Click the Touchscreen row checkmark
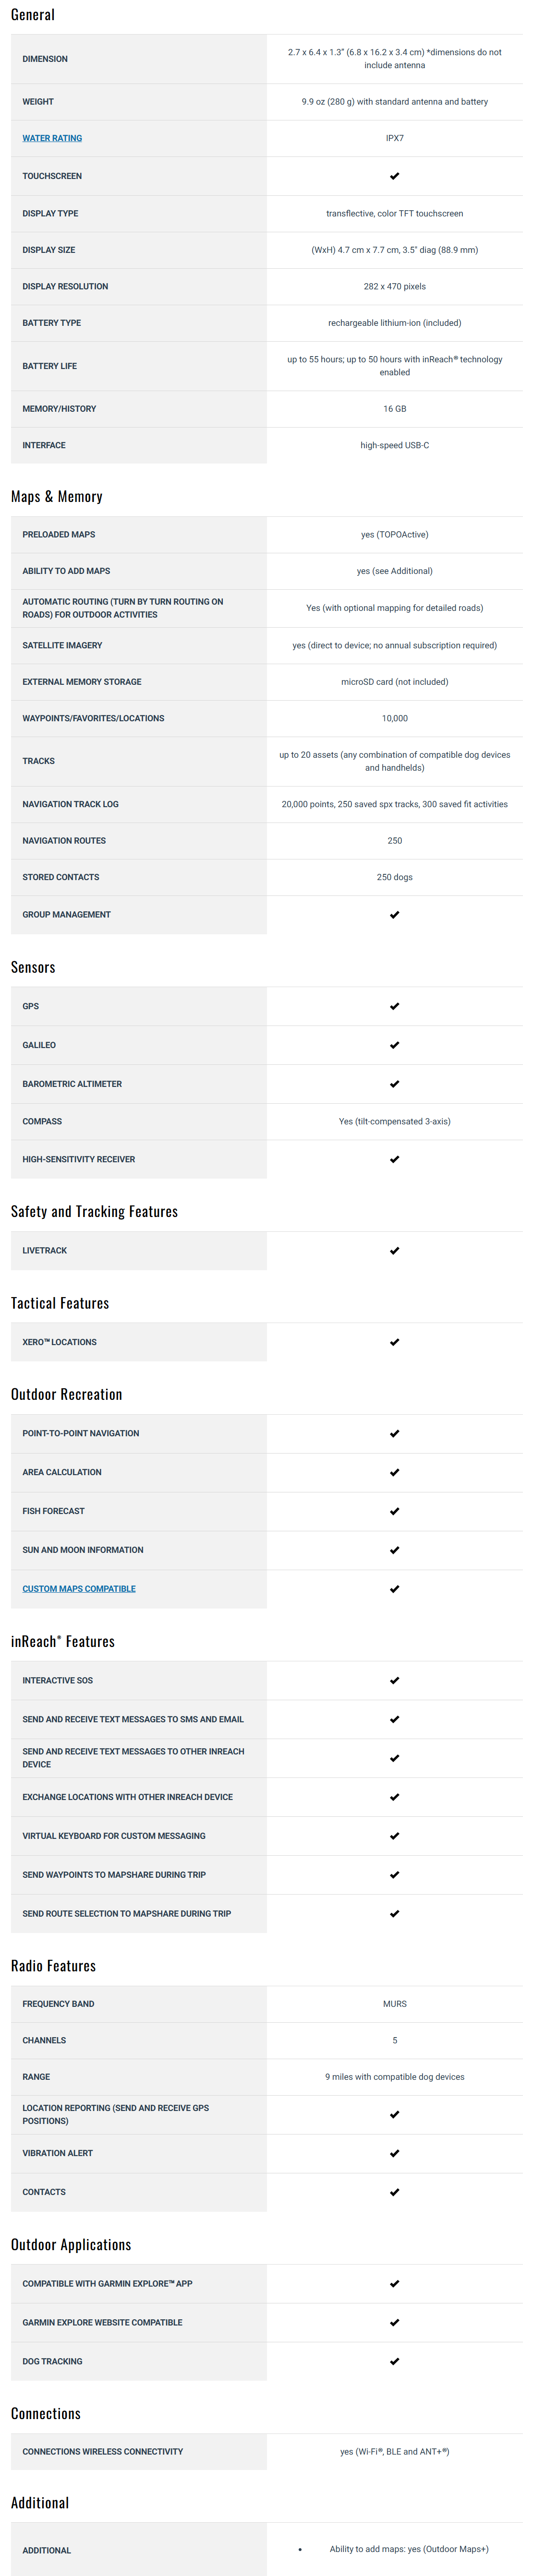 pos(394,176)
